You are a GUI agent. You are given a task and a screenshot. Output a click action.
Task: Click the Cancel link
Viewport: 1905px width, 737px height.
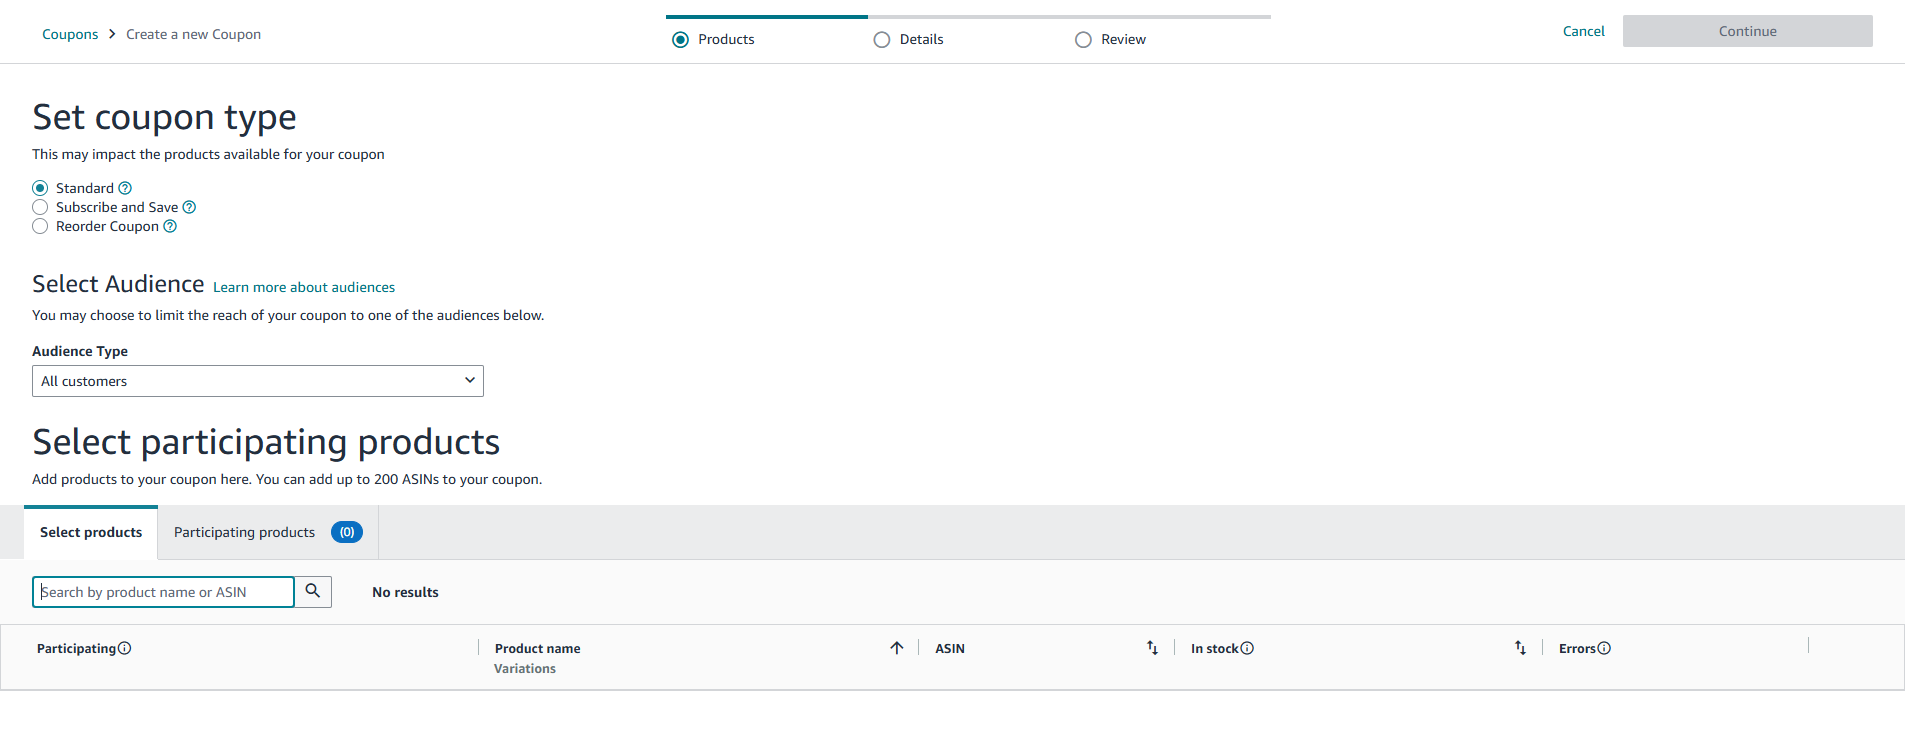click(1584, 31)
